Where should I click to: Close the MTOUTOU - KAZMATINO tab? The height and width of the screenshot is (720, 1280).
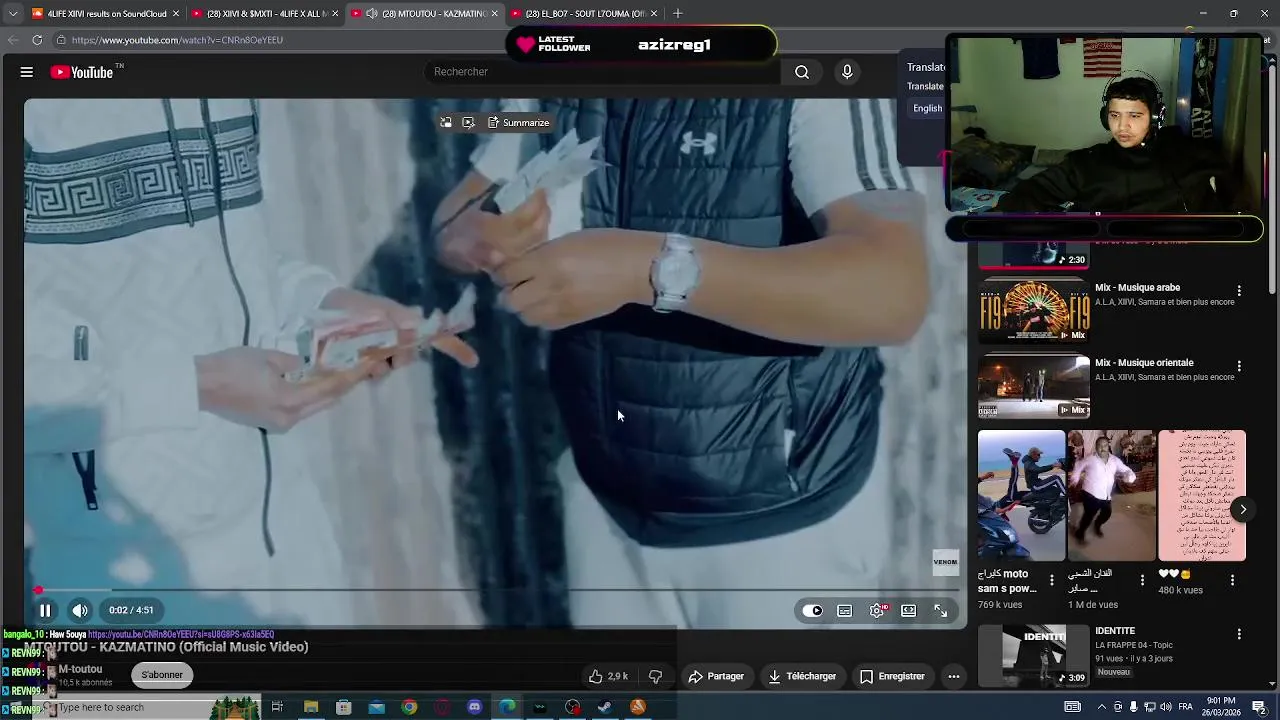[x=494, y=14]
